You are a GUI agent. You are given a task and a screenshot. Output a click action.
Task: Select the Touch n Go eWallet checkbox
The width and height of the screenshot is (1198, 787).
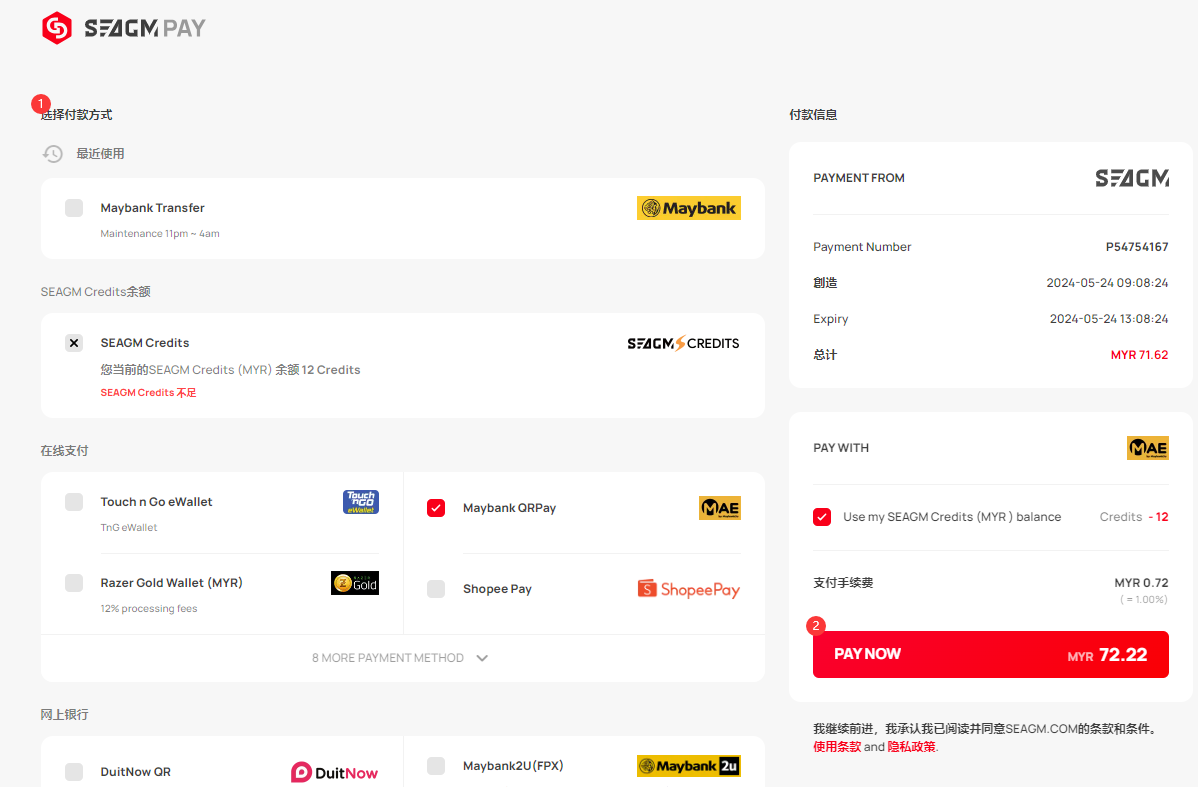[x=74, y=502]
